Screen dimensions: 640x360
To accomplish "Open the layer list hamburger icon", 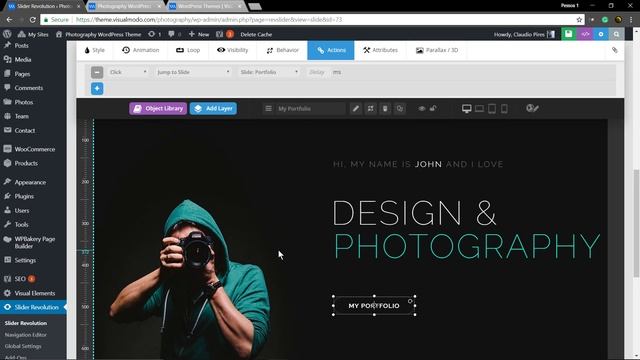I will click(x=268, y=109).
